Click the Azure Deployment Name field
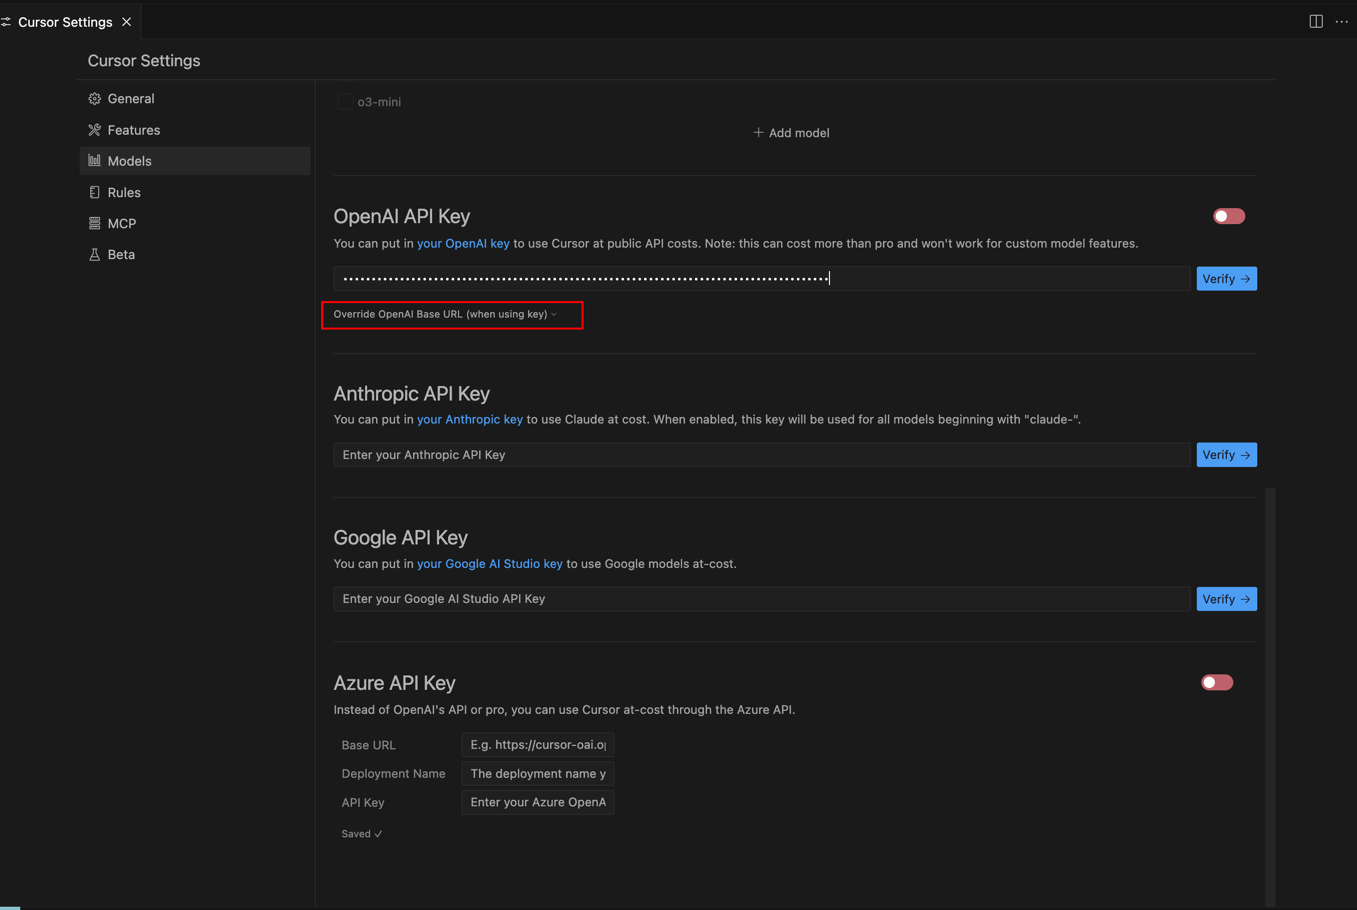 538,774
